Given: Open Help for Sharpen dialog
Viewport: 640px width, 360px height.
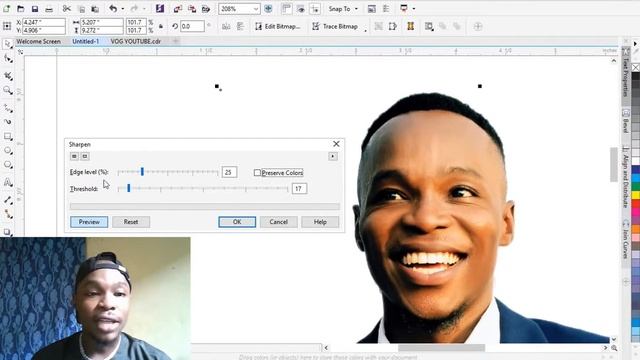Looking at the screenshot, I should [320, 222].
